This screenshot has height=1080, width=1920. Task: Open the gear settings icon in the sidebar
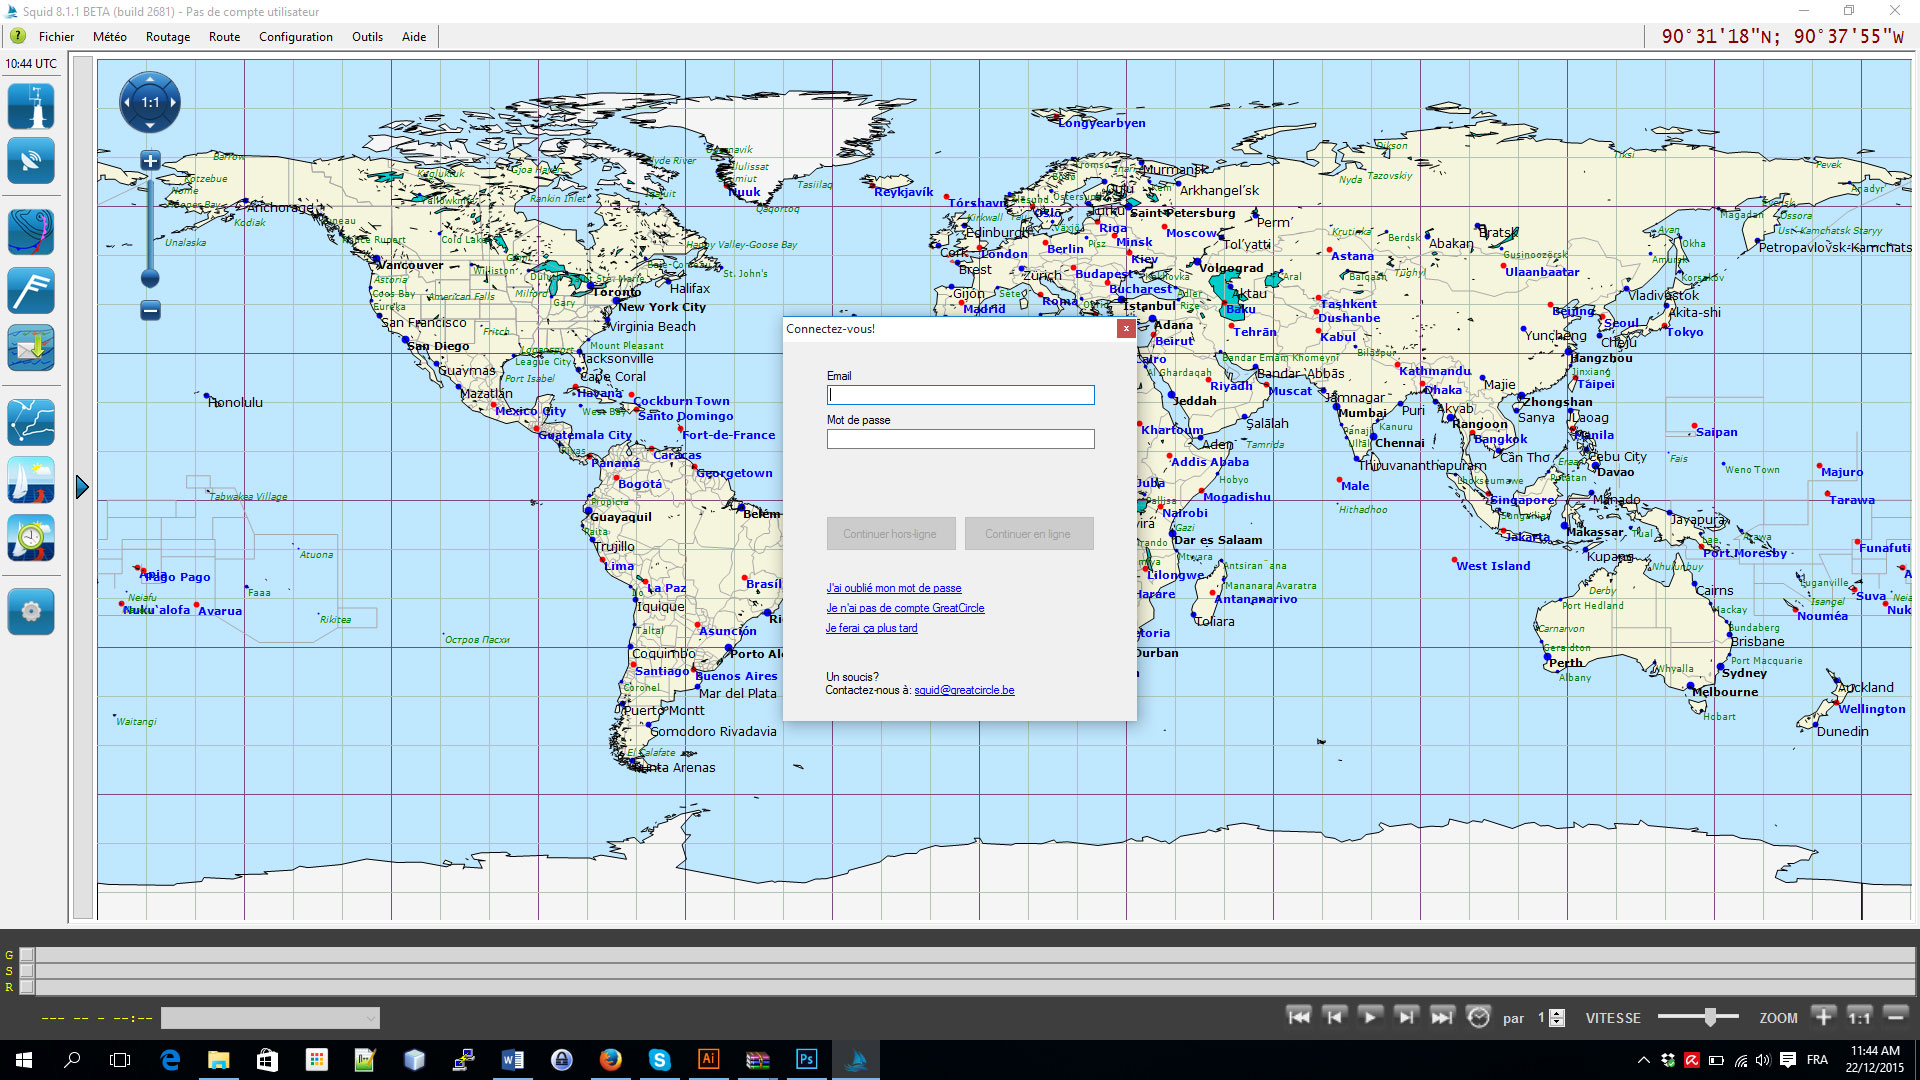coord(31,611)
